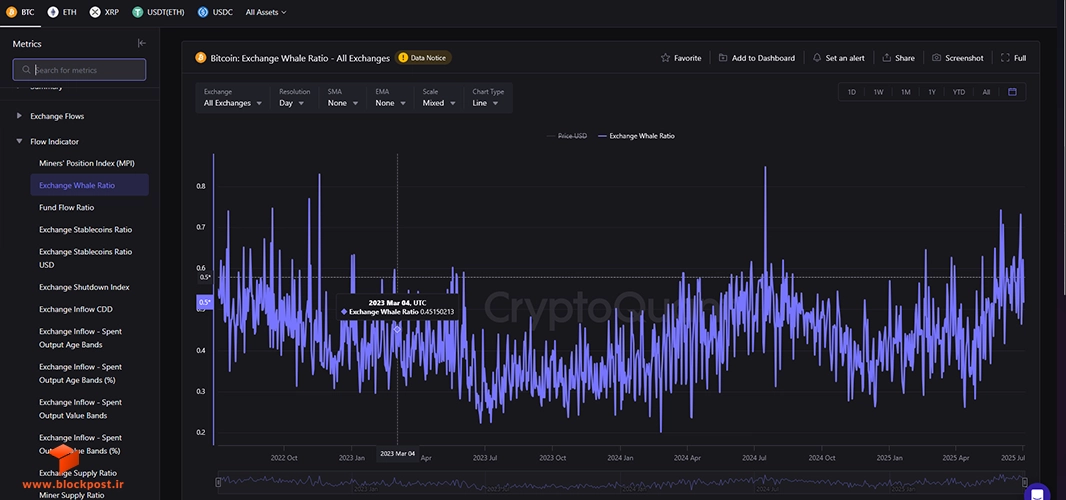The height and width of the screenshot is (500, 1066).
Task: Open Full screen mode icon
Action: tap(1005, 58)
